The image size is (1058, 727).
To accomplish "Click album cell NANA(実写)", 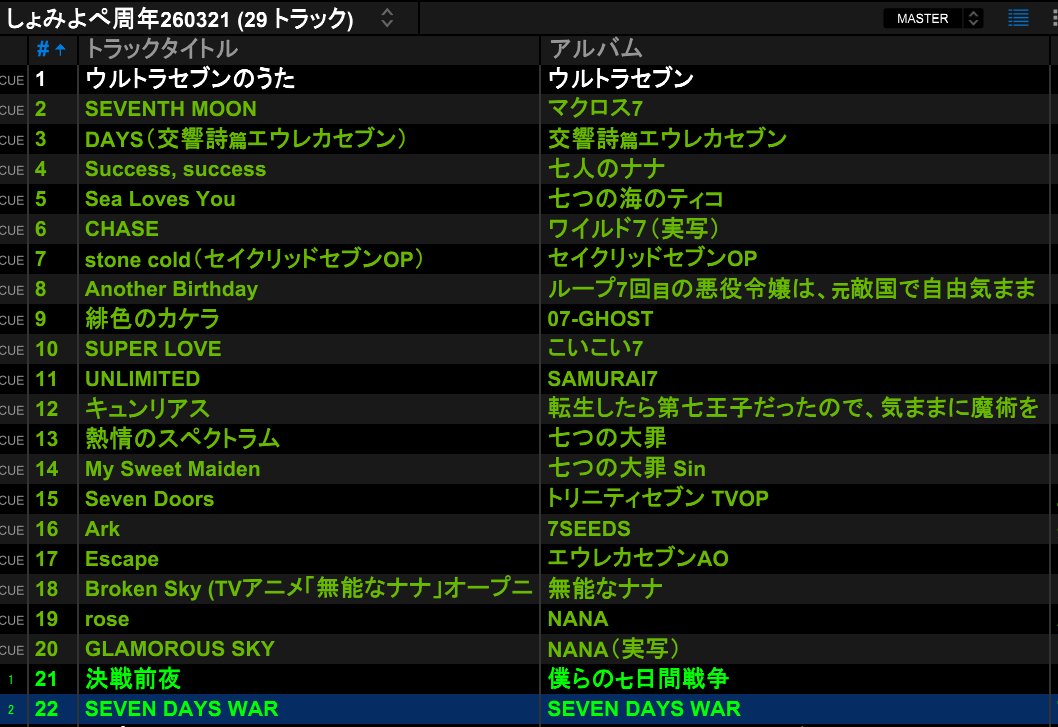I will (613, 649).
